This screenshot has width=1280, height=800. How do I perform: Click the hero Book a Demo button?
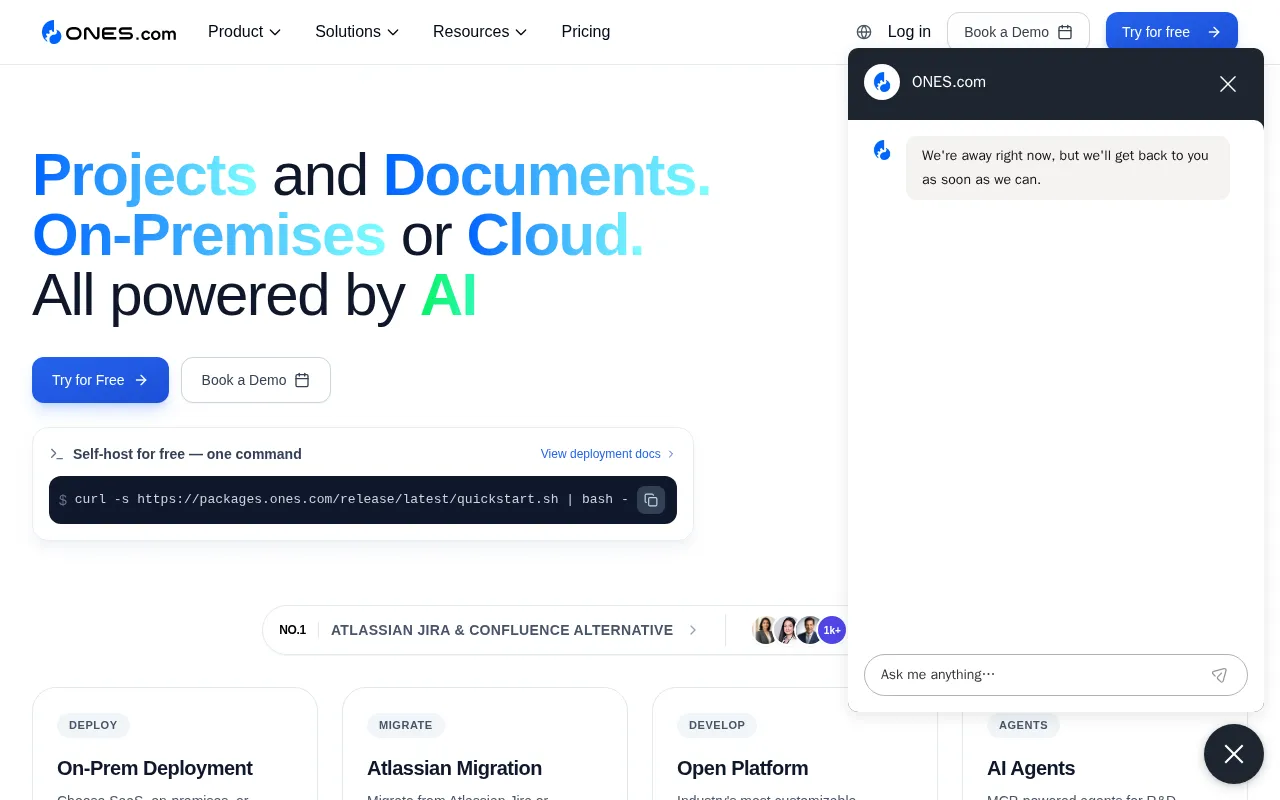pos(256,380)
